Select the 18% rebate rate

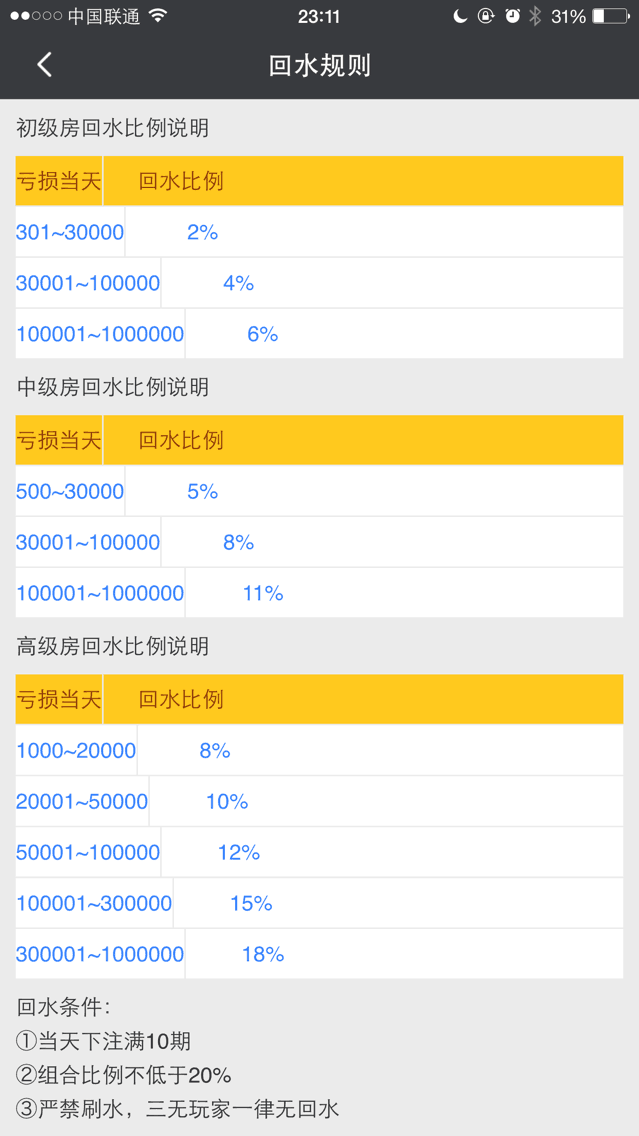coord(263,954)
